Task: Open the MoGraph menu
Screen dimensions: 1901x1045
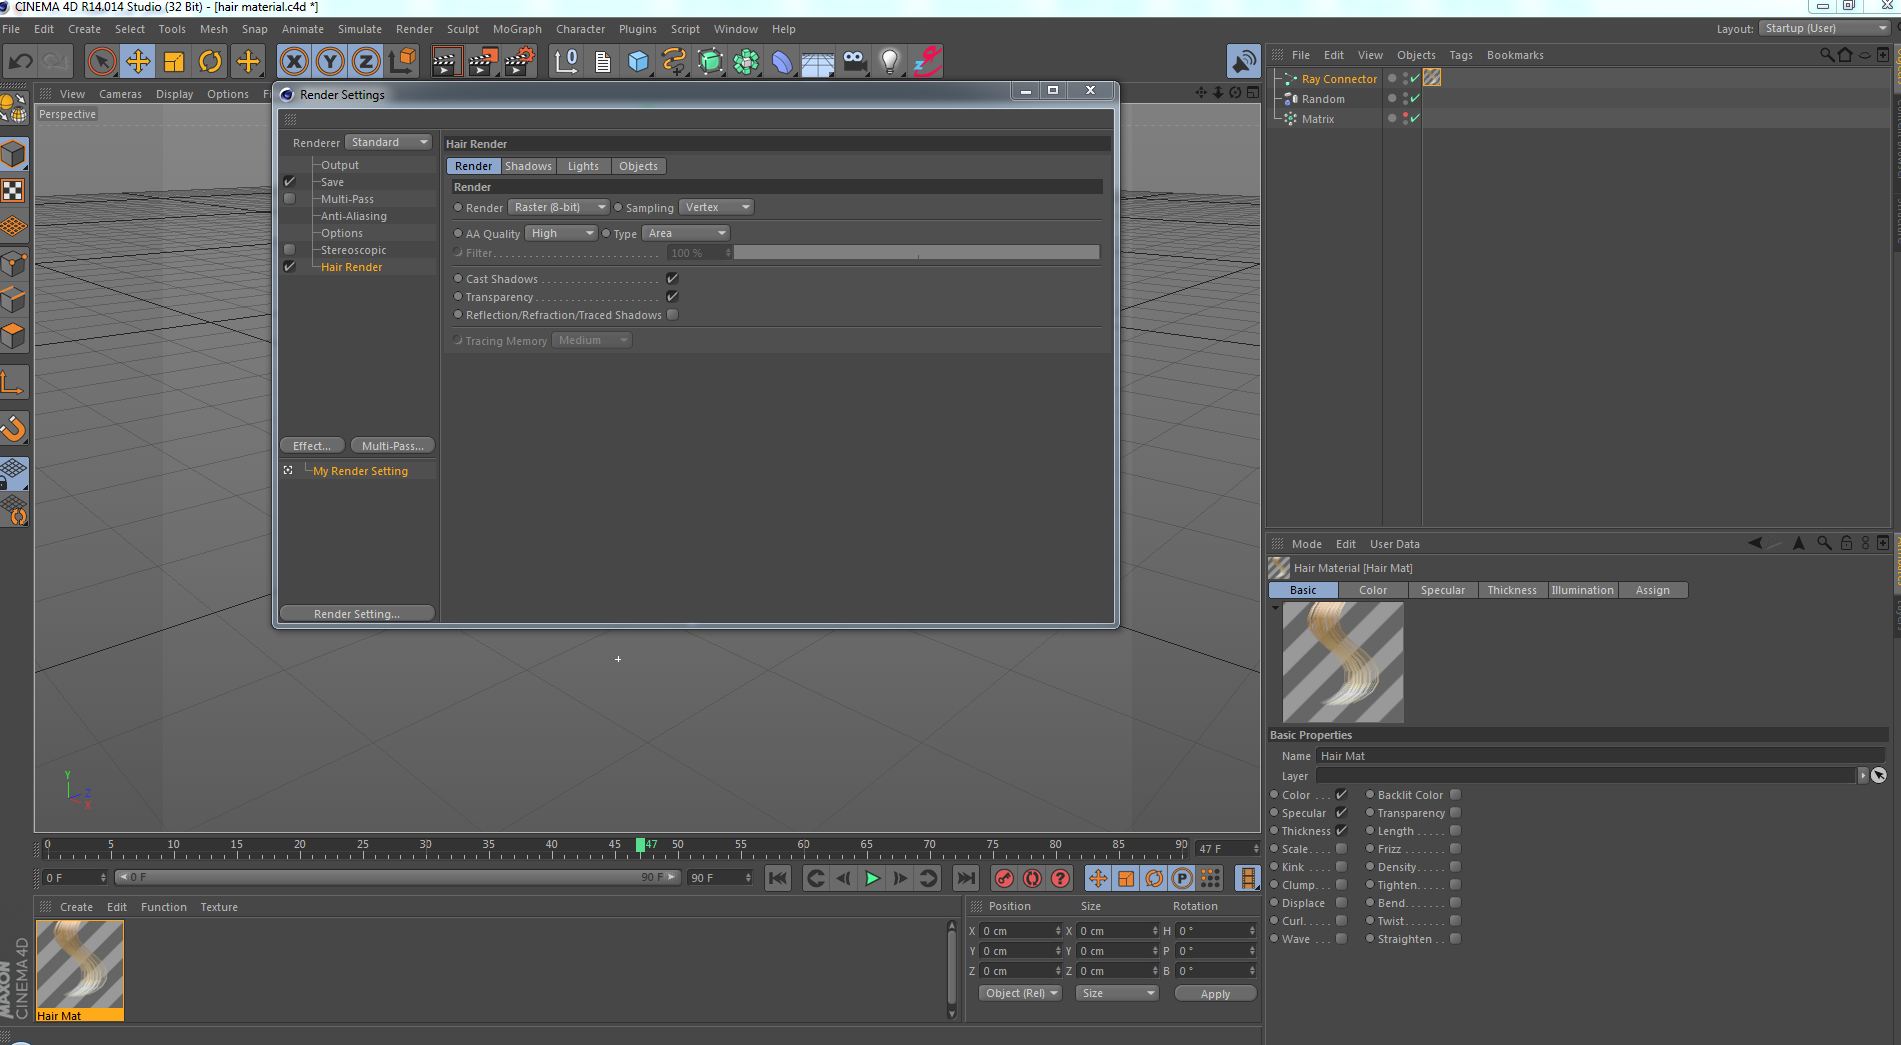Action: tap(517, 29)
